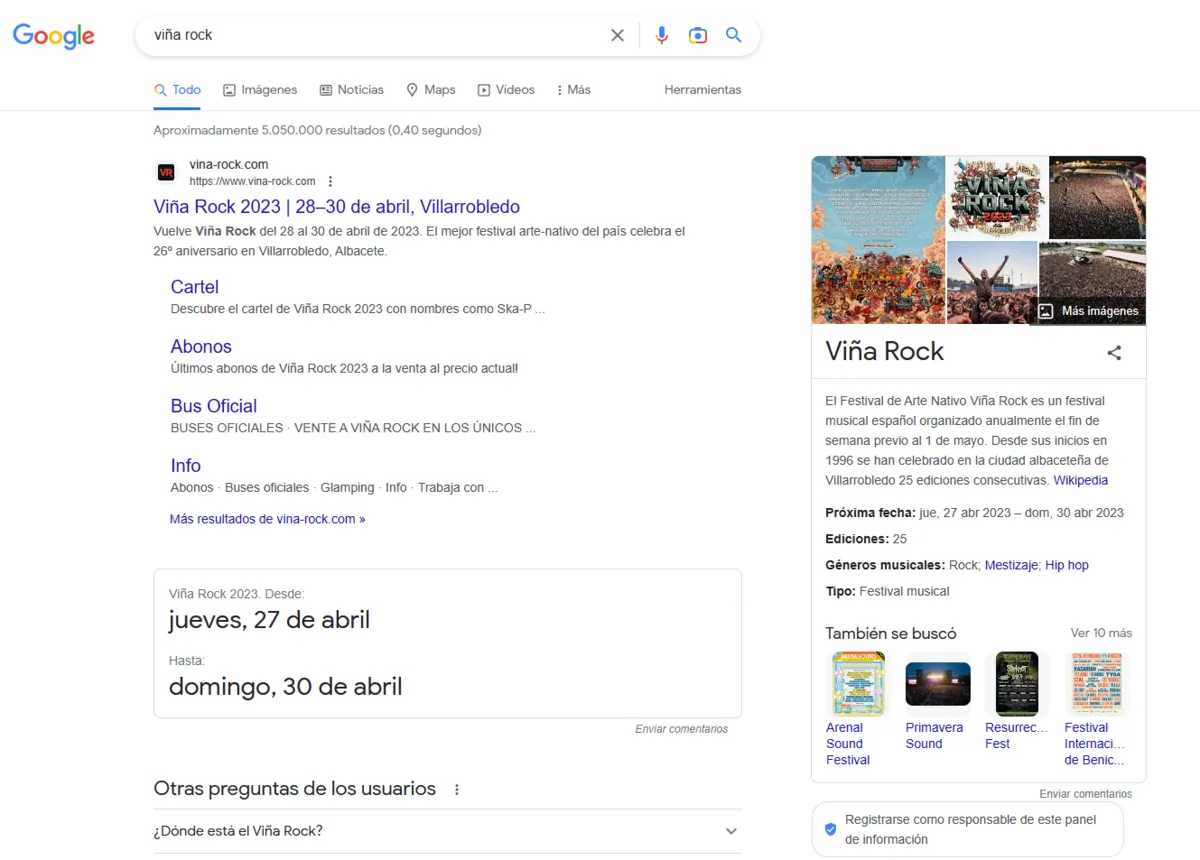Screen dimensions: 1200x860
Task: Click shield icon by Registrarse como responsable
Action: [830, 829]
